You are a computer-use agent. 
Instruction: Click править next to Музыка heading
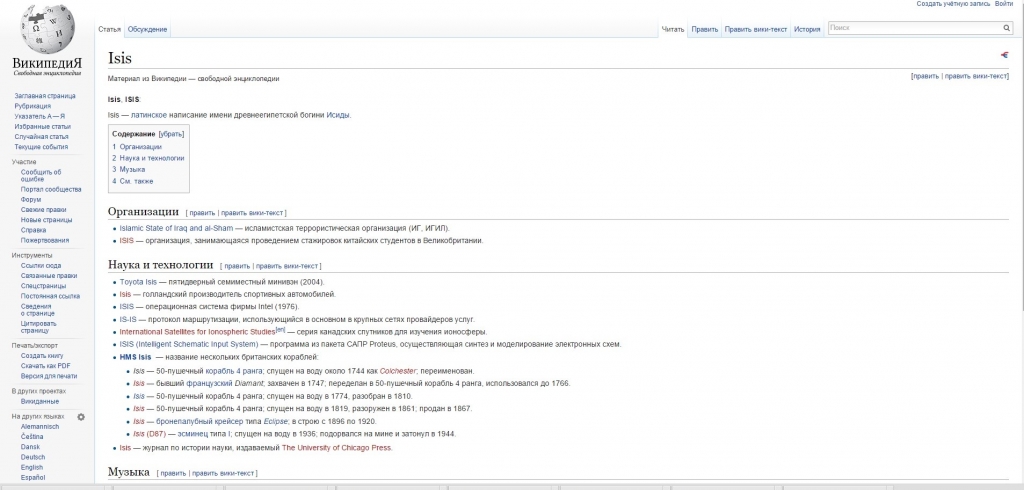click(173, 473)
